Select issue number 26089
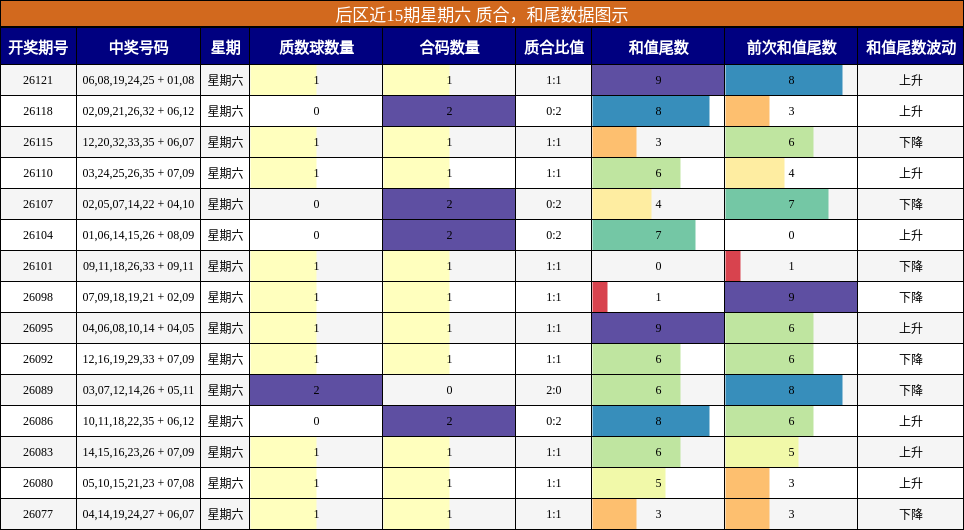 [x=38, y=390]
